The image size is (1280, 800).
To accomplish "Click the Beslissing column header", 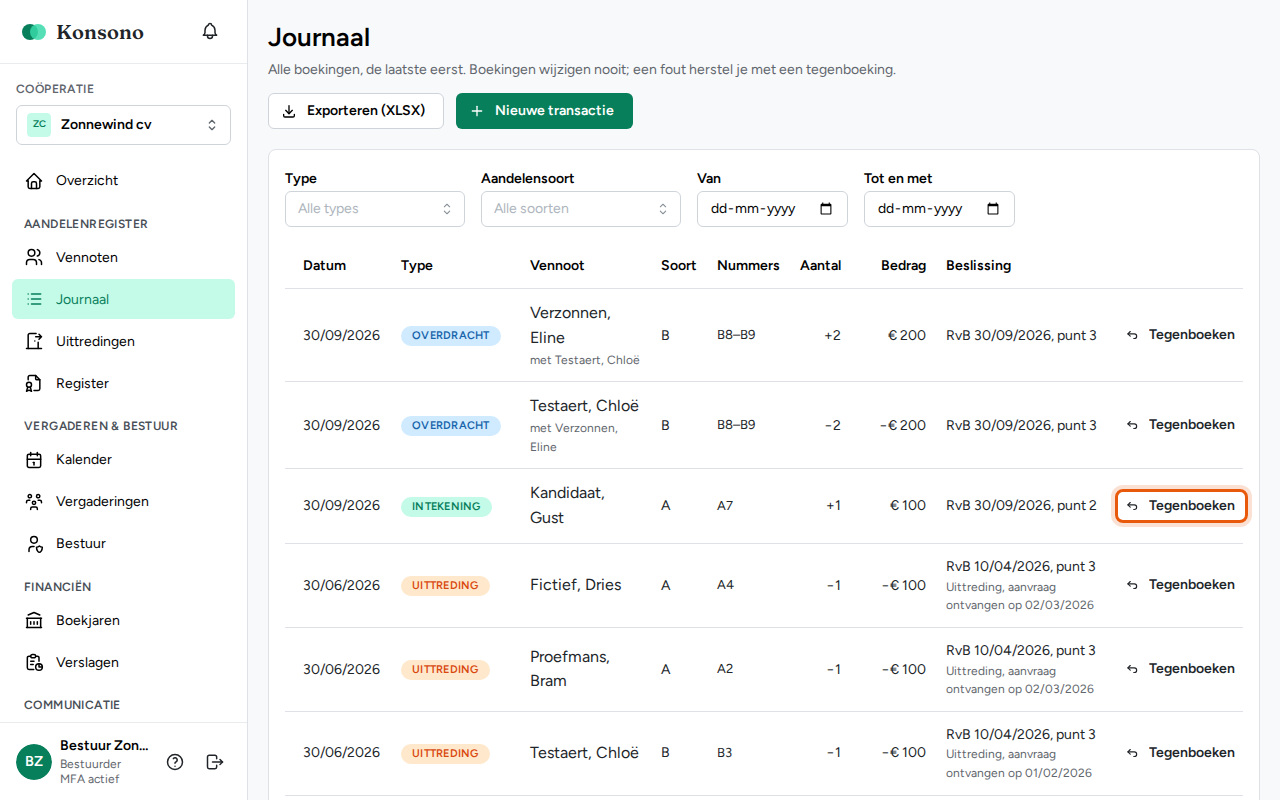I will pyautogui.click(x=978, y=266).
